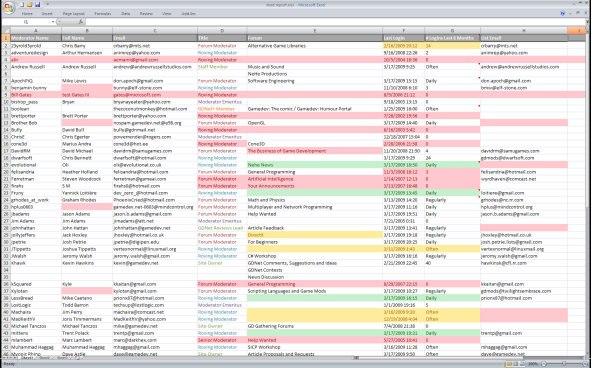
Task: Expand the Name Box dropdown arrow
Action: [53, 22]
